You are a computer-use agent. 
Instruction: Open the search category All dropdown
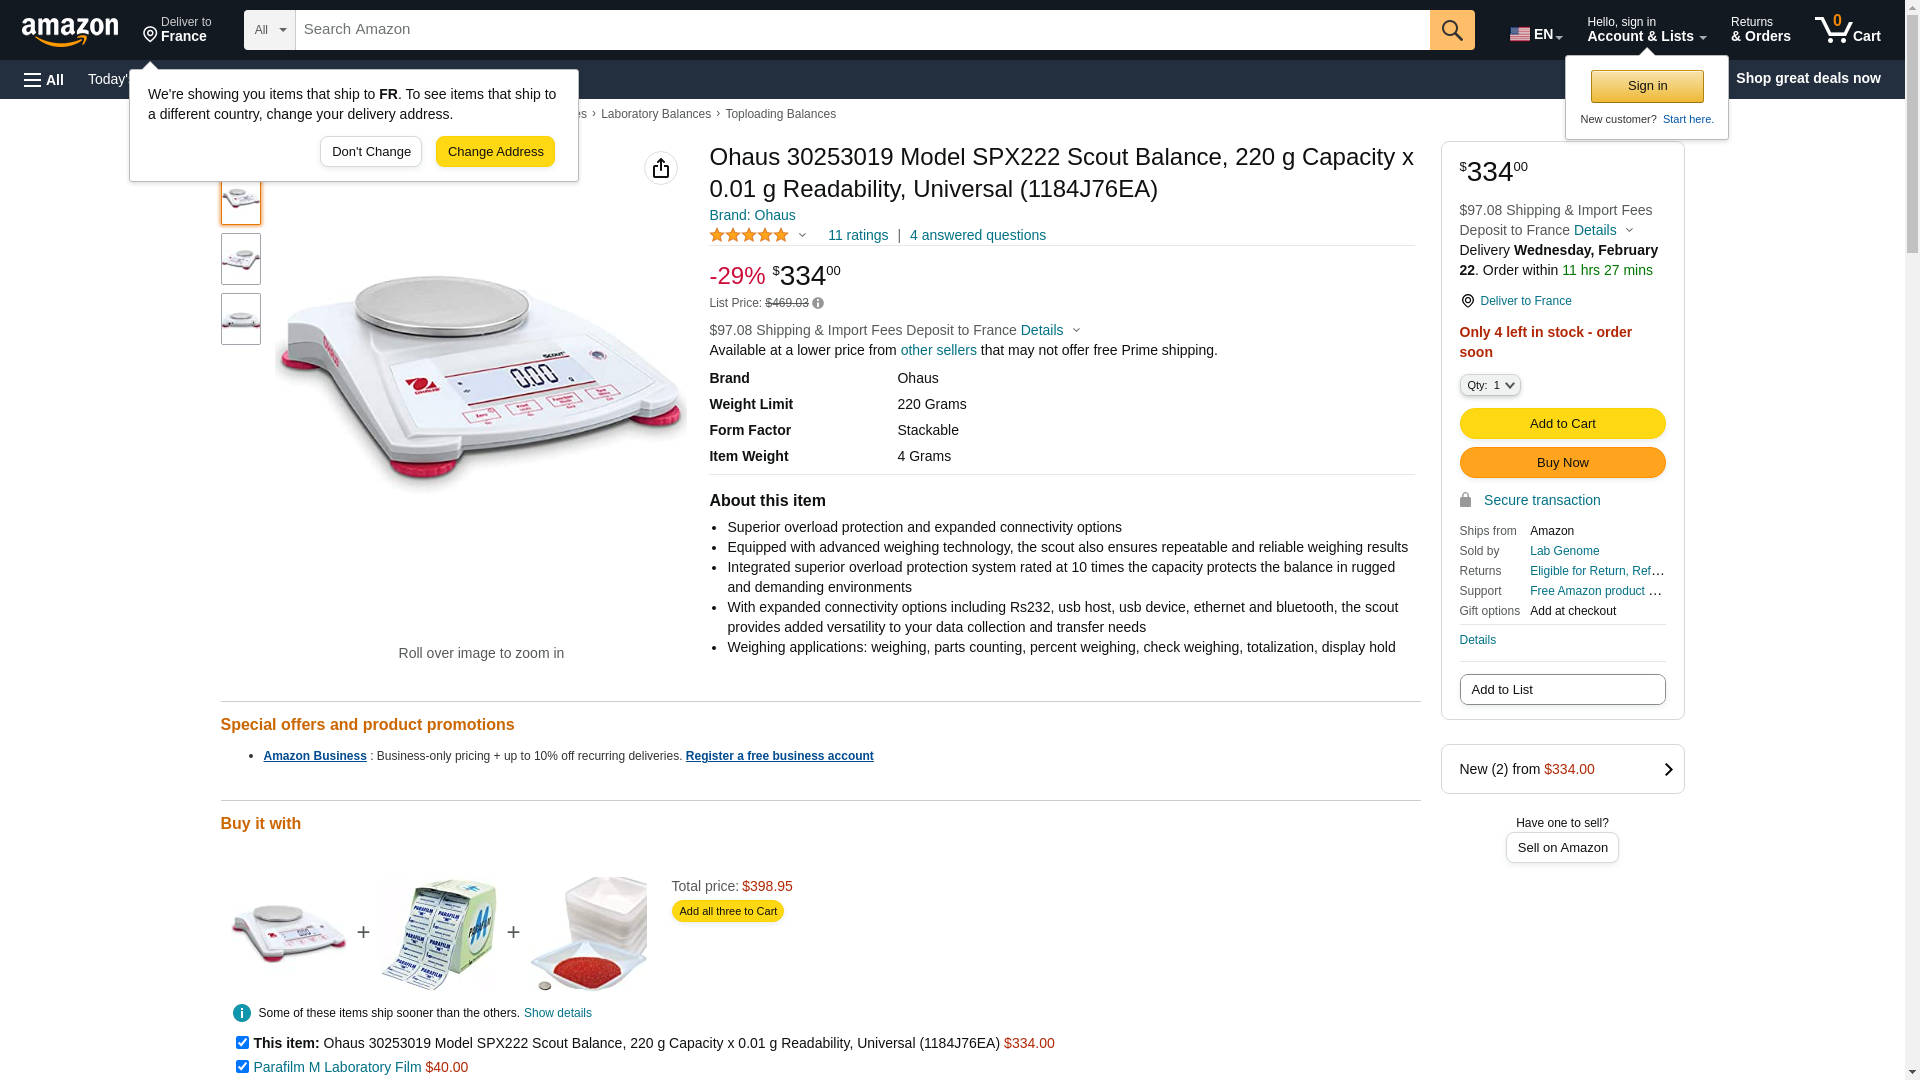(269, 30)
